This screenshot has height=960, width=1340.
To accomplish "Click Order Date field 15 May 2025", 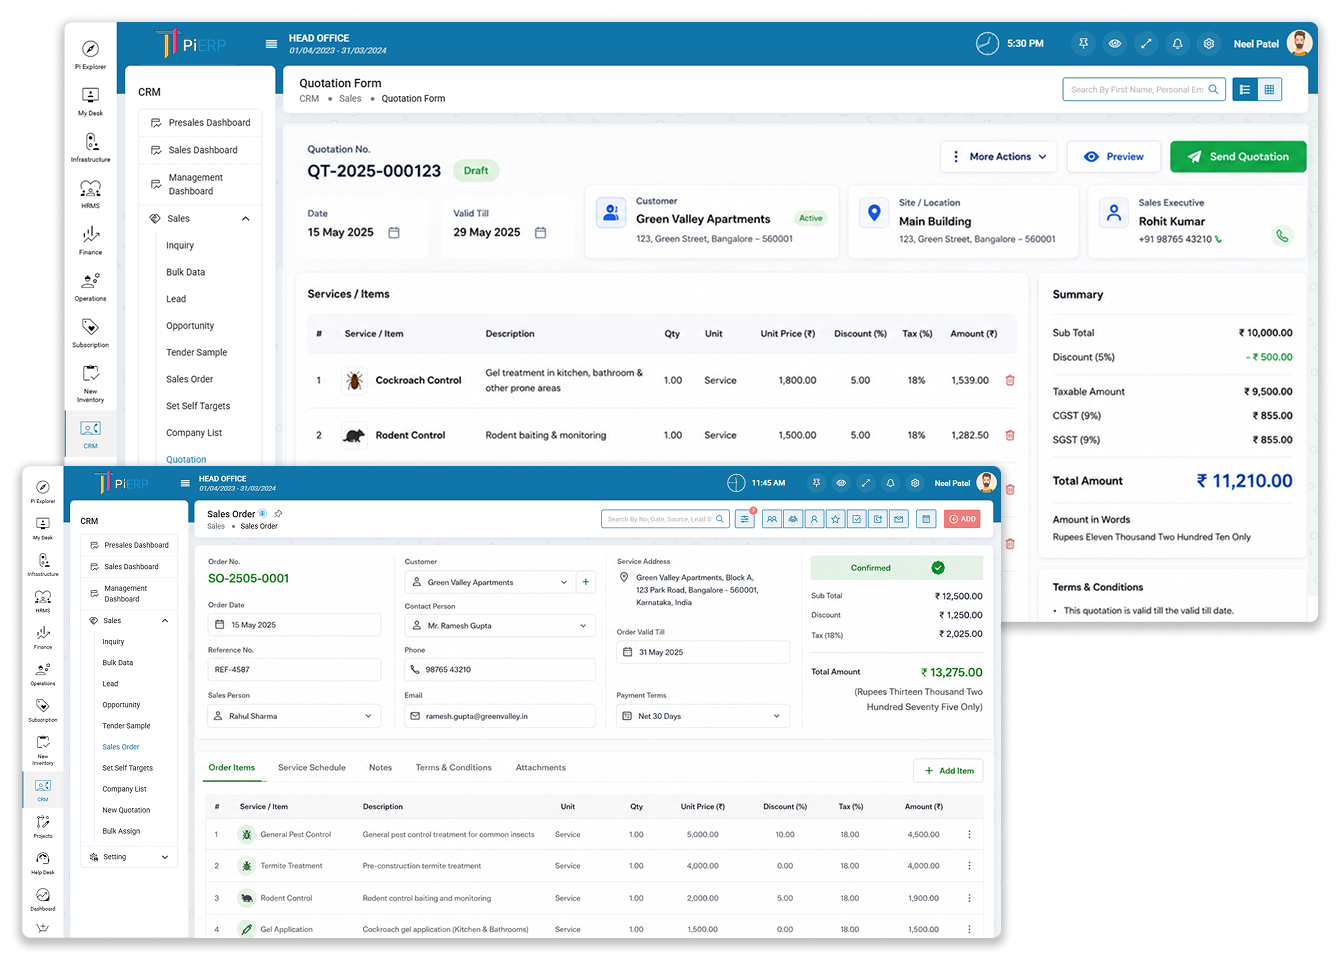I will pos(294,625).
